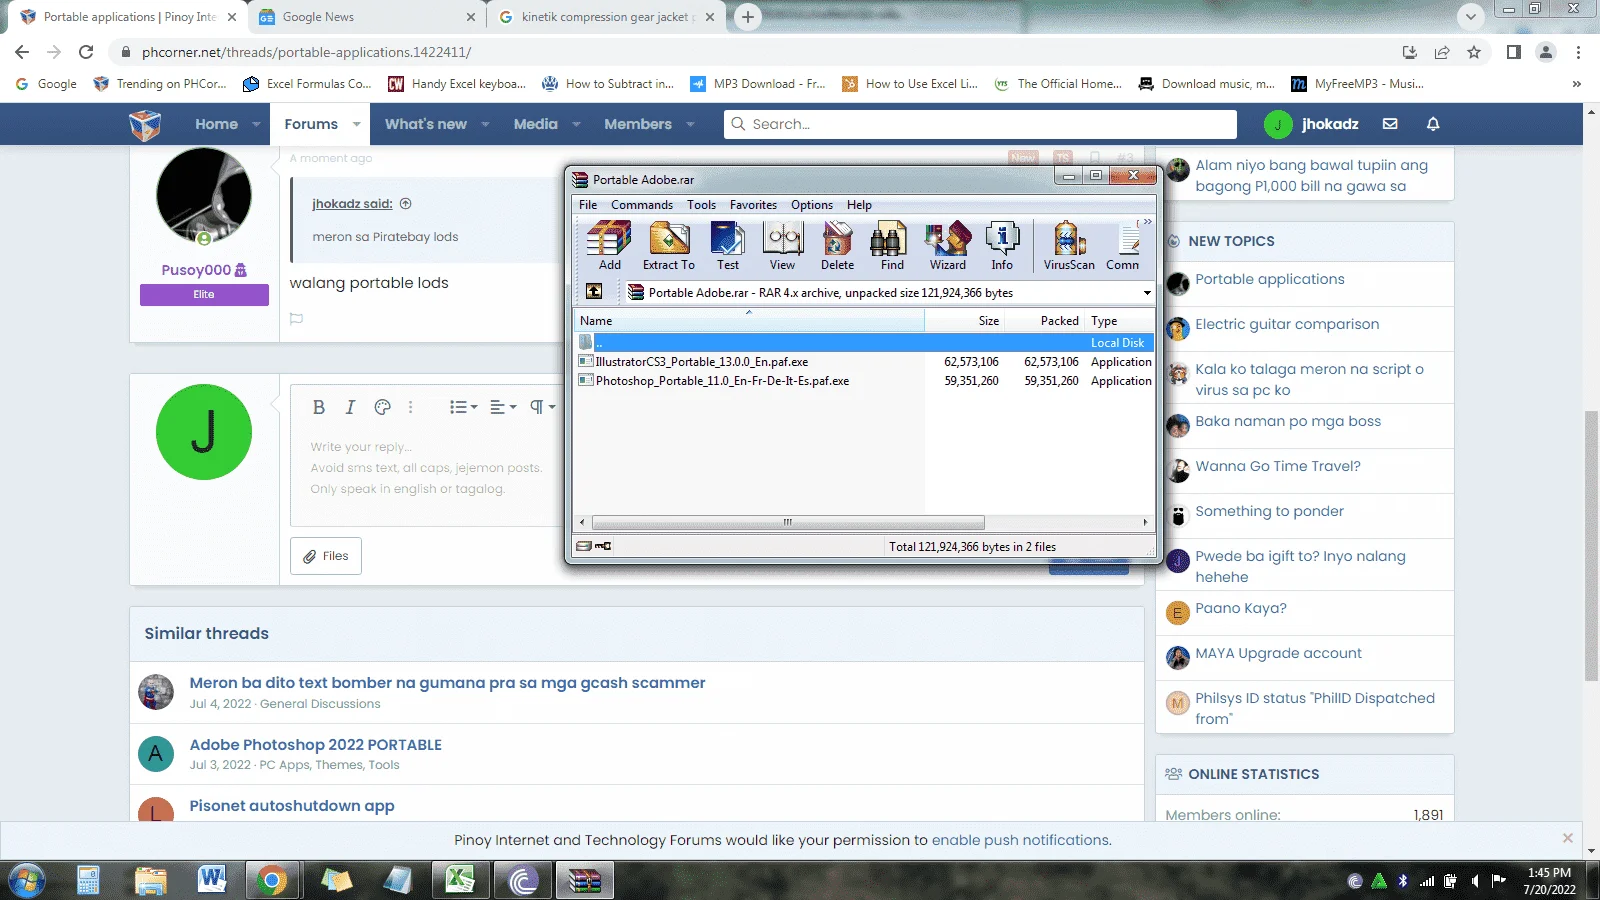1600x900 pixels.
Task: Click the VirusScan toolbar icon
Action: tap(1069, 246)
